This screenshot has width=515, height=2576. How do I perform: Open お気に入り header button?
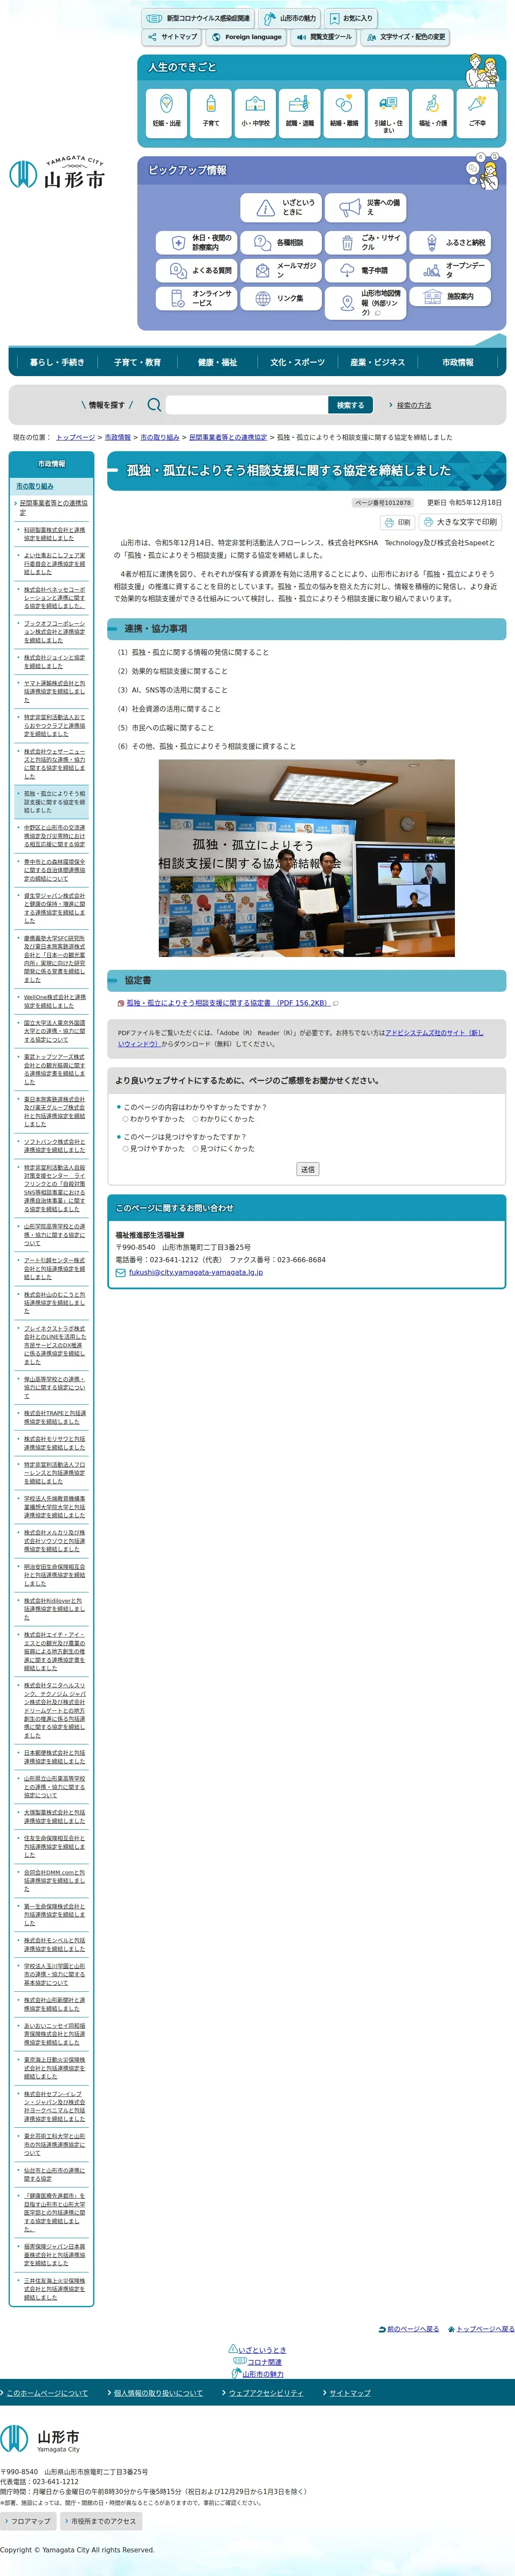(x=351, y=18)
